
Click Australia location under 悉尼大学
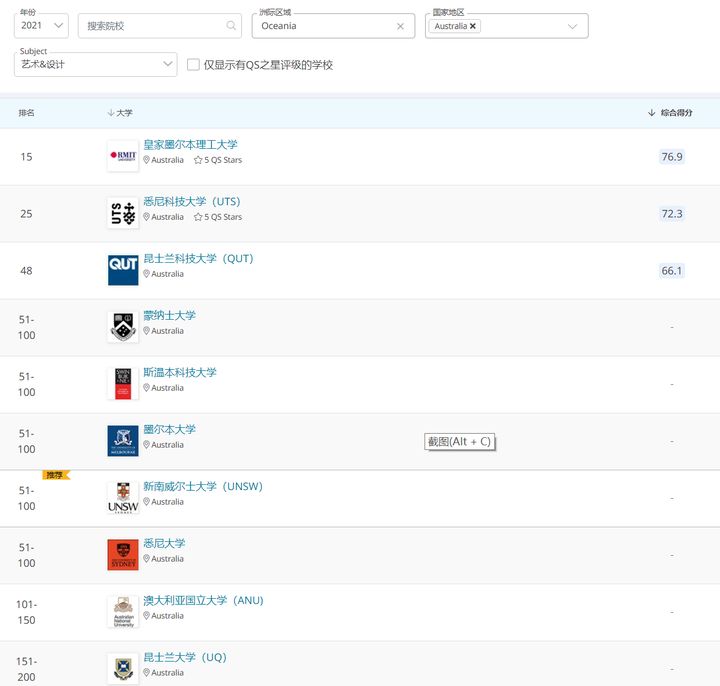tap(163, 558)
